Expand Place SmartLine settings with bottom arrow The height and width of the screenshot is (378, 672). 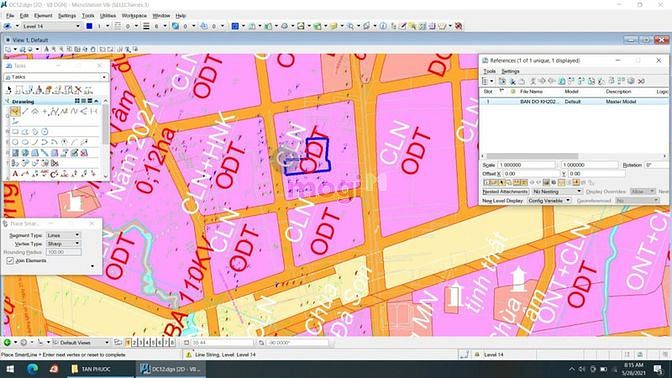pyautogui.click(x=92, y=267)
